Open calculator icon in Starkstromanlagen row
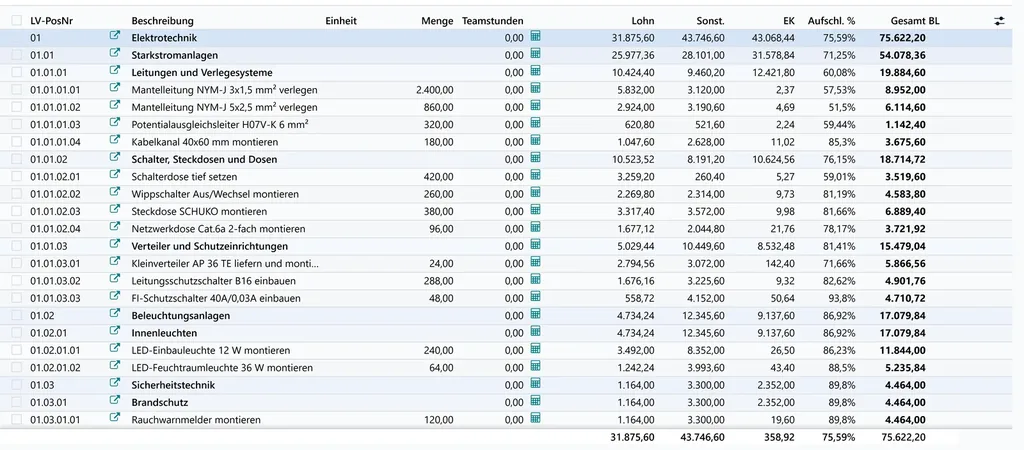 click(536, 54)
